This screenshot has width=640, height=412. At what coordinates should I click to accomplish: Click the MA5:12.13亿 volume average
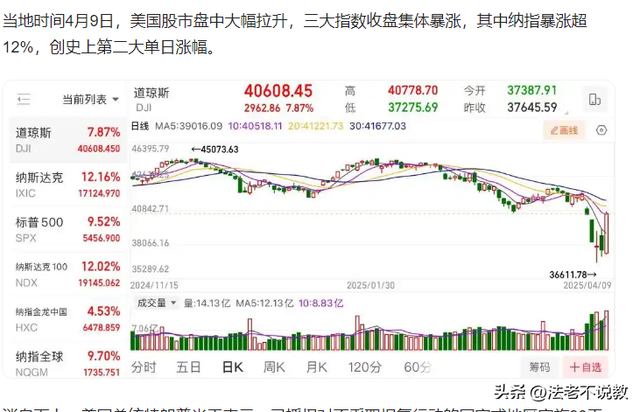pyautogui.click(x=264, y=303)
